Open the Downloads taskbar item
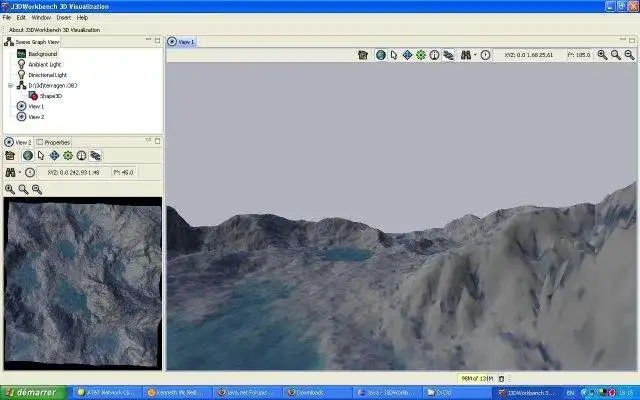The height and width of the screenshot is (400, 640). coord(316,392)
